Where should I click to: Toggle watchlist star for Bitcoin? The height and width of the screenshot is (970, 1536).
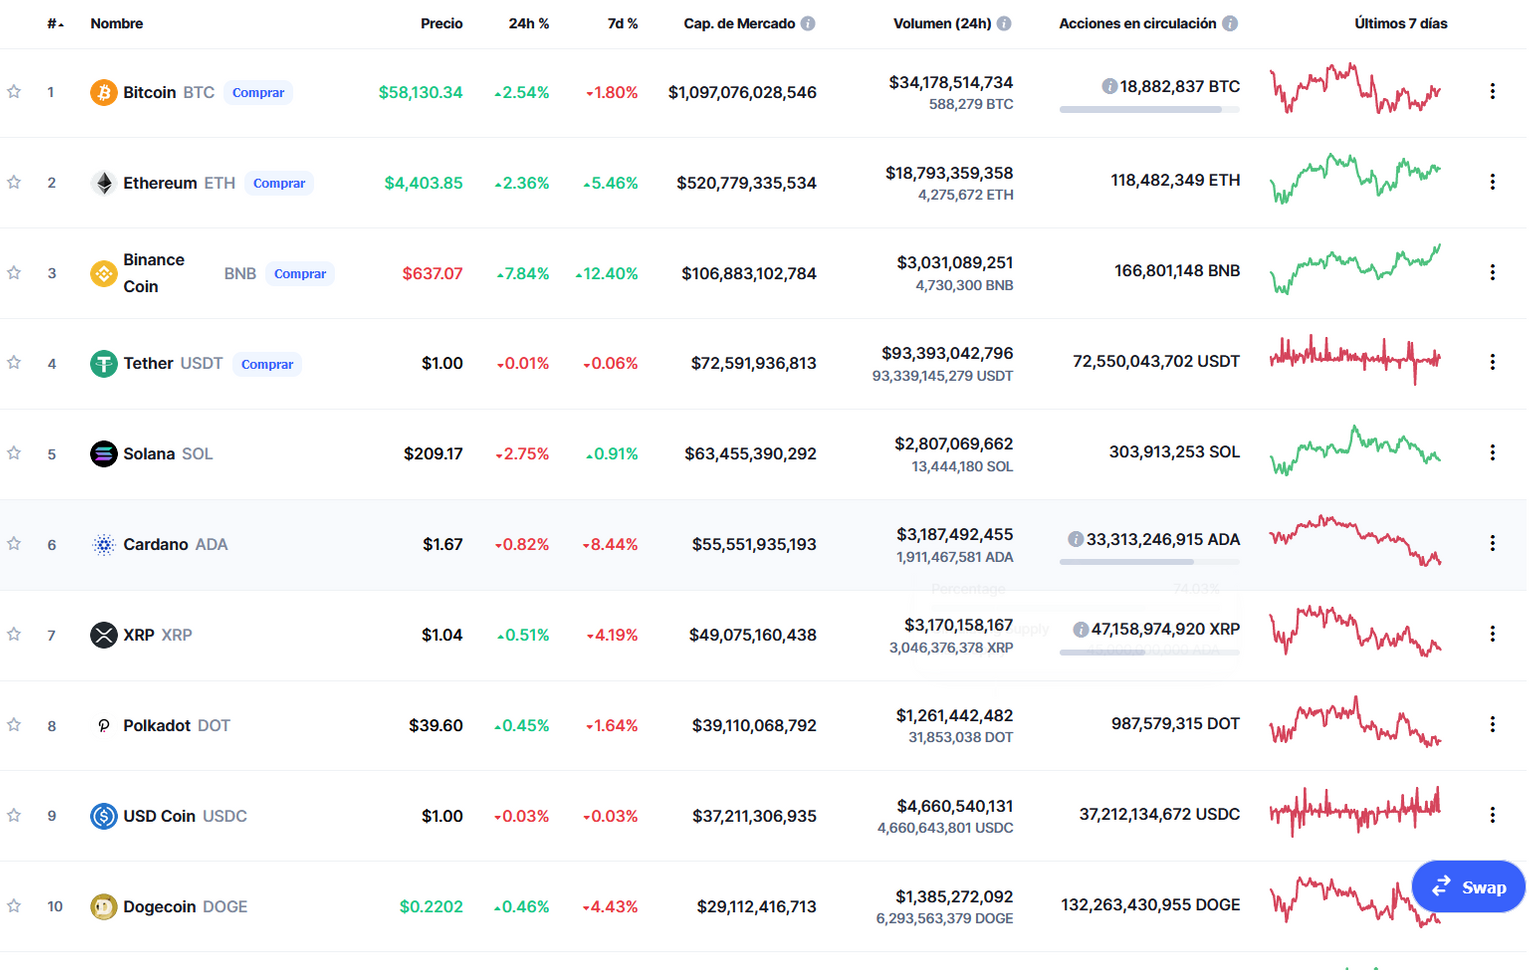click(14, 92)
